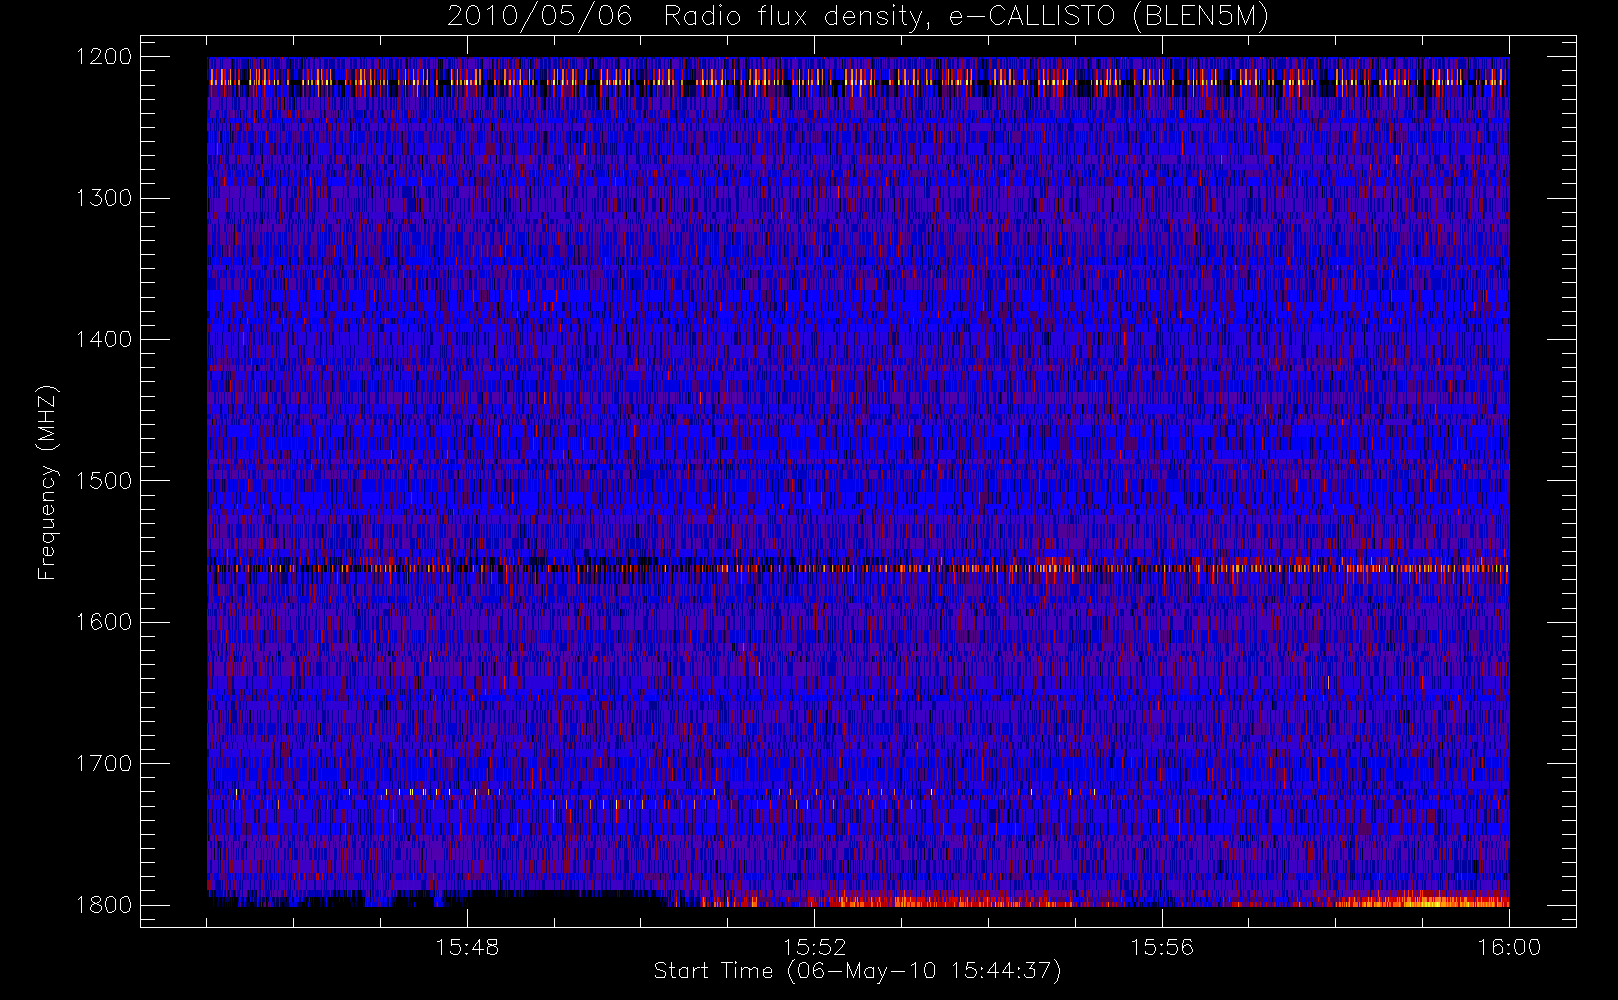Click the 1500 frequency tick label
The width and height of the screenshot is (1618, 1000).
coord(104,481)
